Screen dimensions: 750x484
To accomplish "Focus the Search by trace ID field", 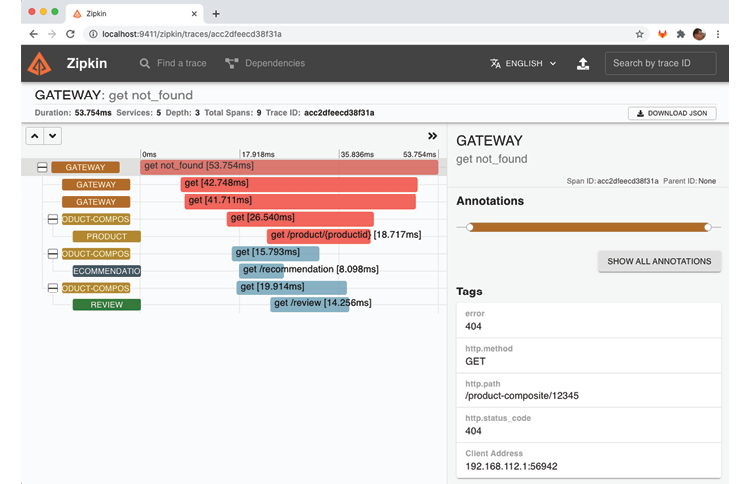I will click(x=661, y=63).
